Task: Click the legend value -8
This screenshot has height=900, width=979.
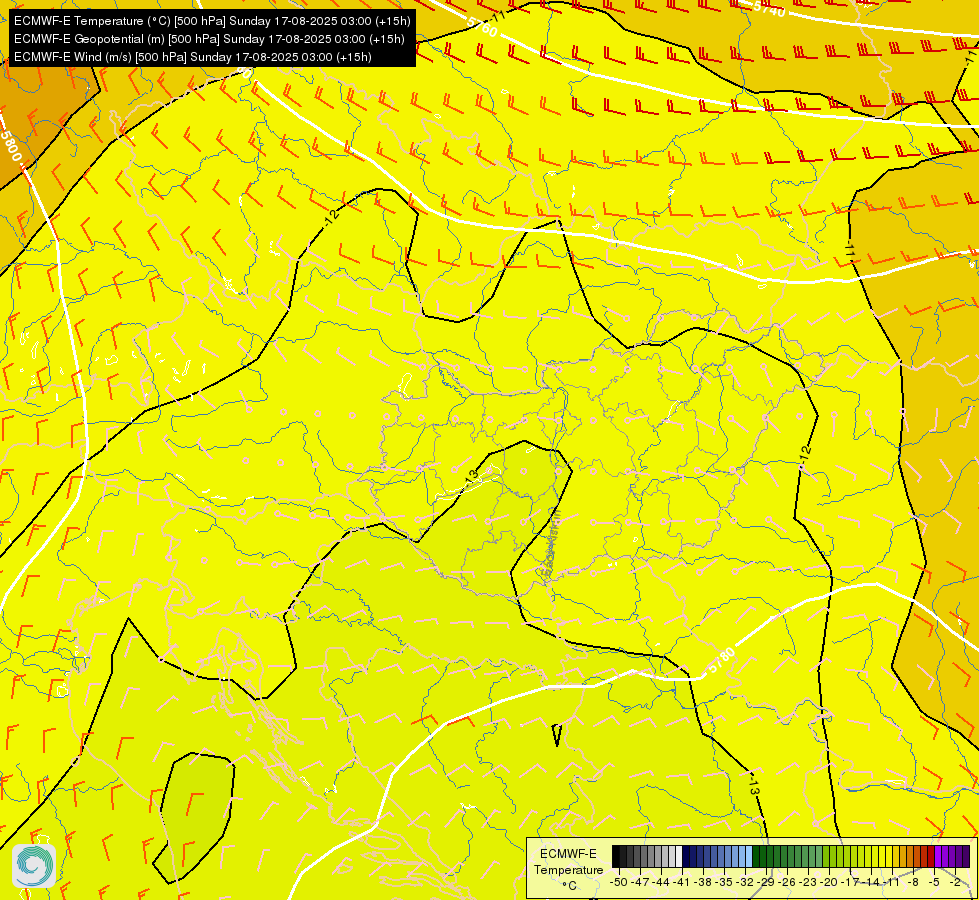Action: pos(913,882)
